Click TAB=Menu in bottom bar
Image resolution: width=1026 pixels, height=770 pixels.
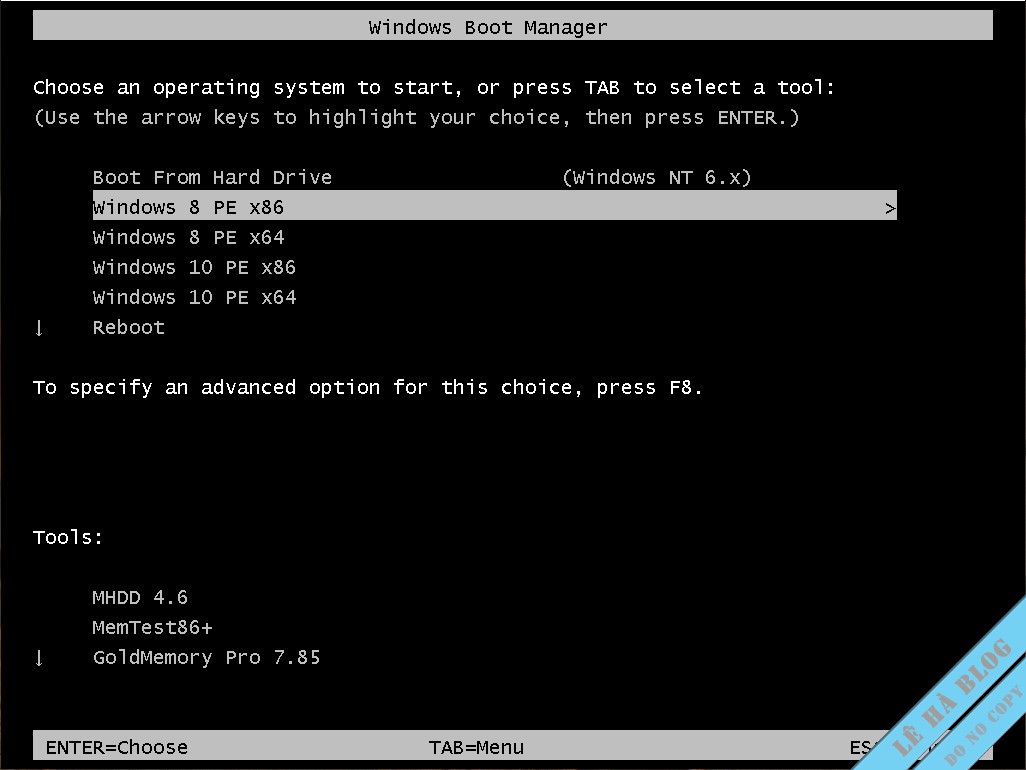476,747
